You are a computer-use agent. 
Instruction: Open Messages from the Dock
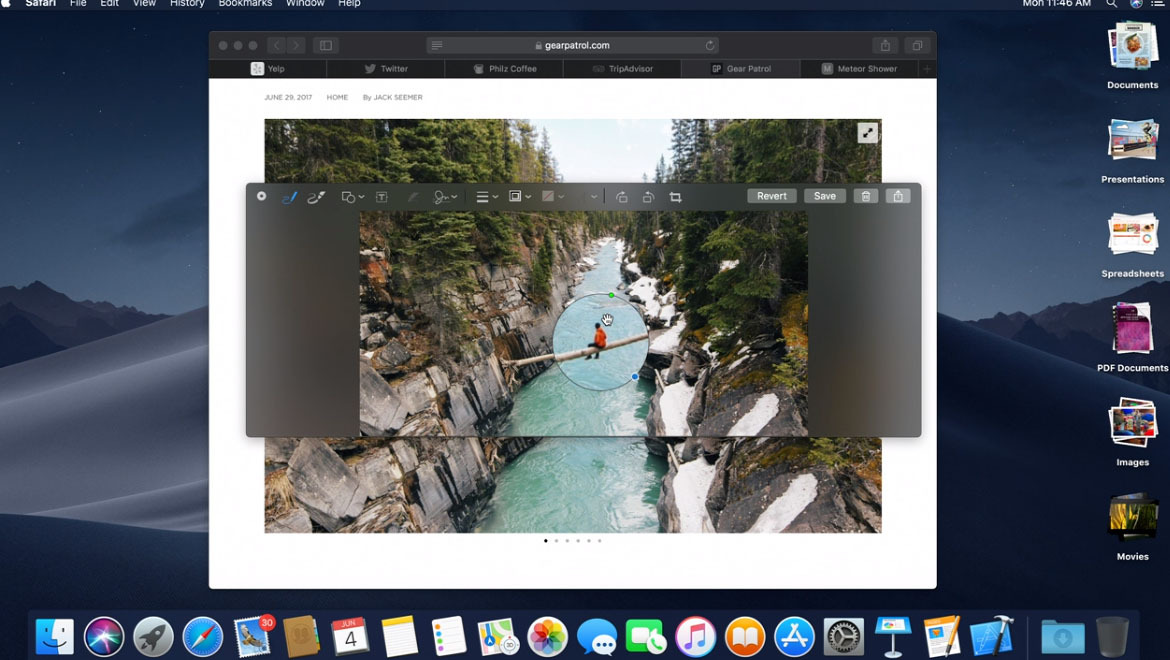coord(597,637)
